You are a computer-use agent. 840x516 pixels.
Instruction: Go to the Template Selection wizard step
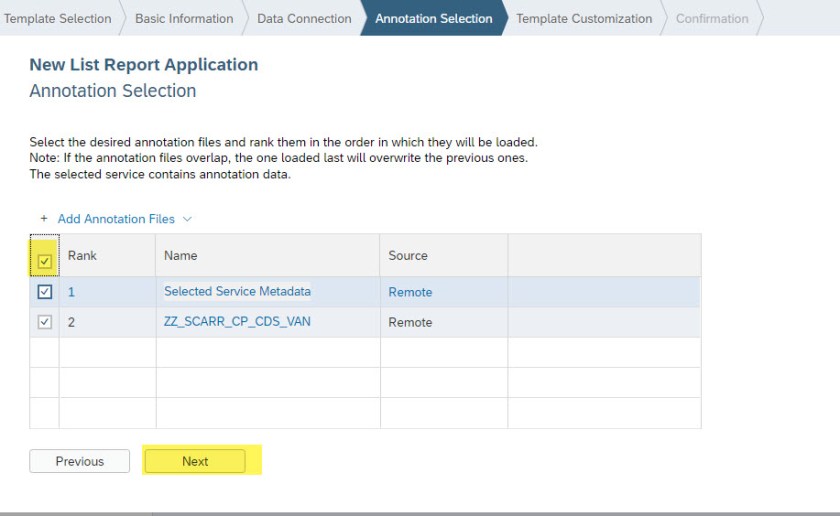57,18
